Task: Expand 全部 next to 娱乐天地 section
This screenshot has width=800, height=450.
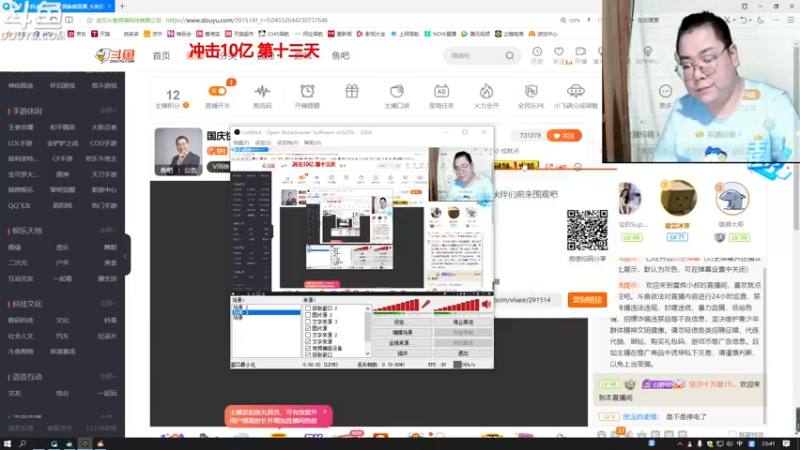Action: [108, 231]
